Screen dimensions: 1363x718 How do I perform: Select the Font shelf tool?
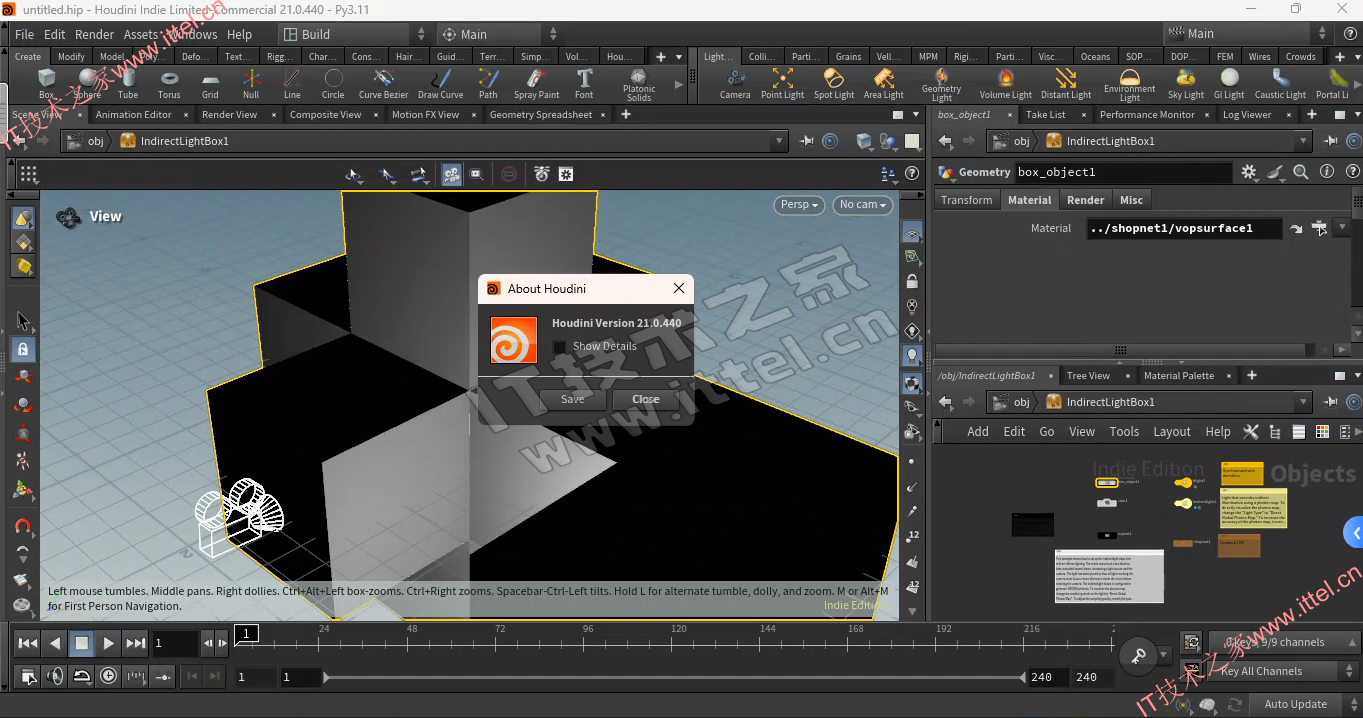(x=584, y=83)
